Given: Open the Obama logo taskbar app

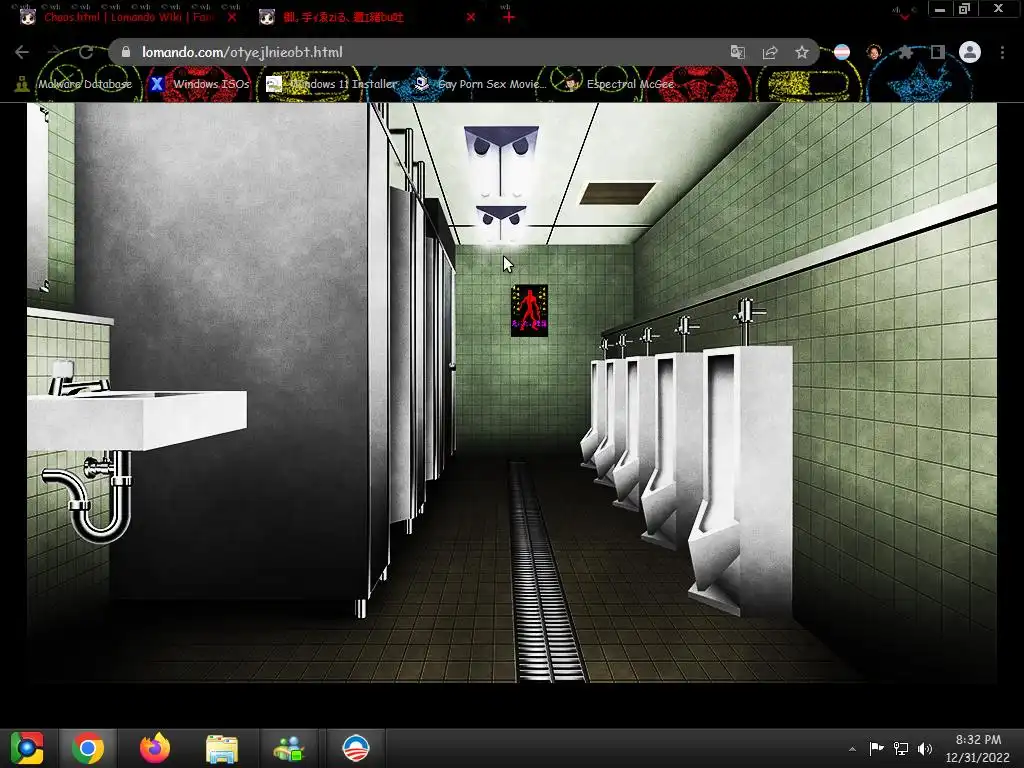Looking at the screenshot, I should click(356, 748).
